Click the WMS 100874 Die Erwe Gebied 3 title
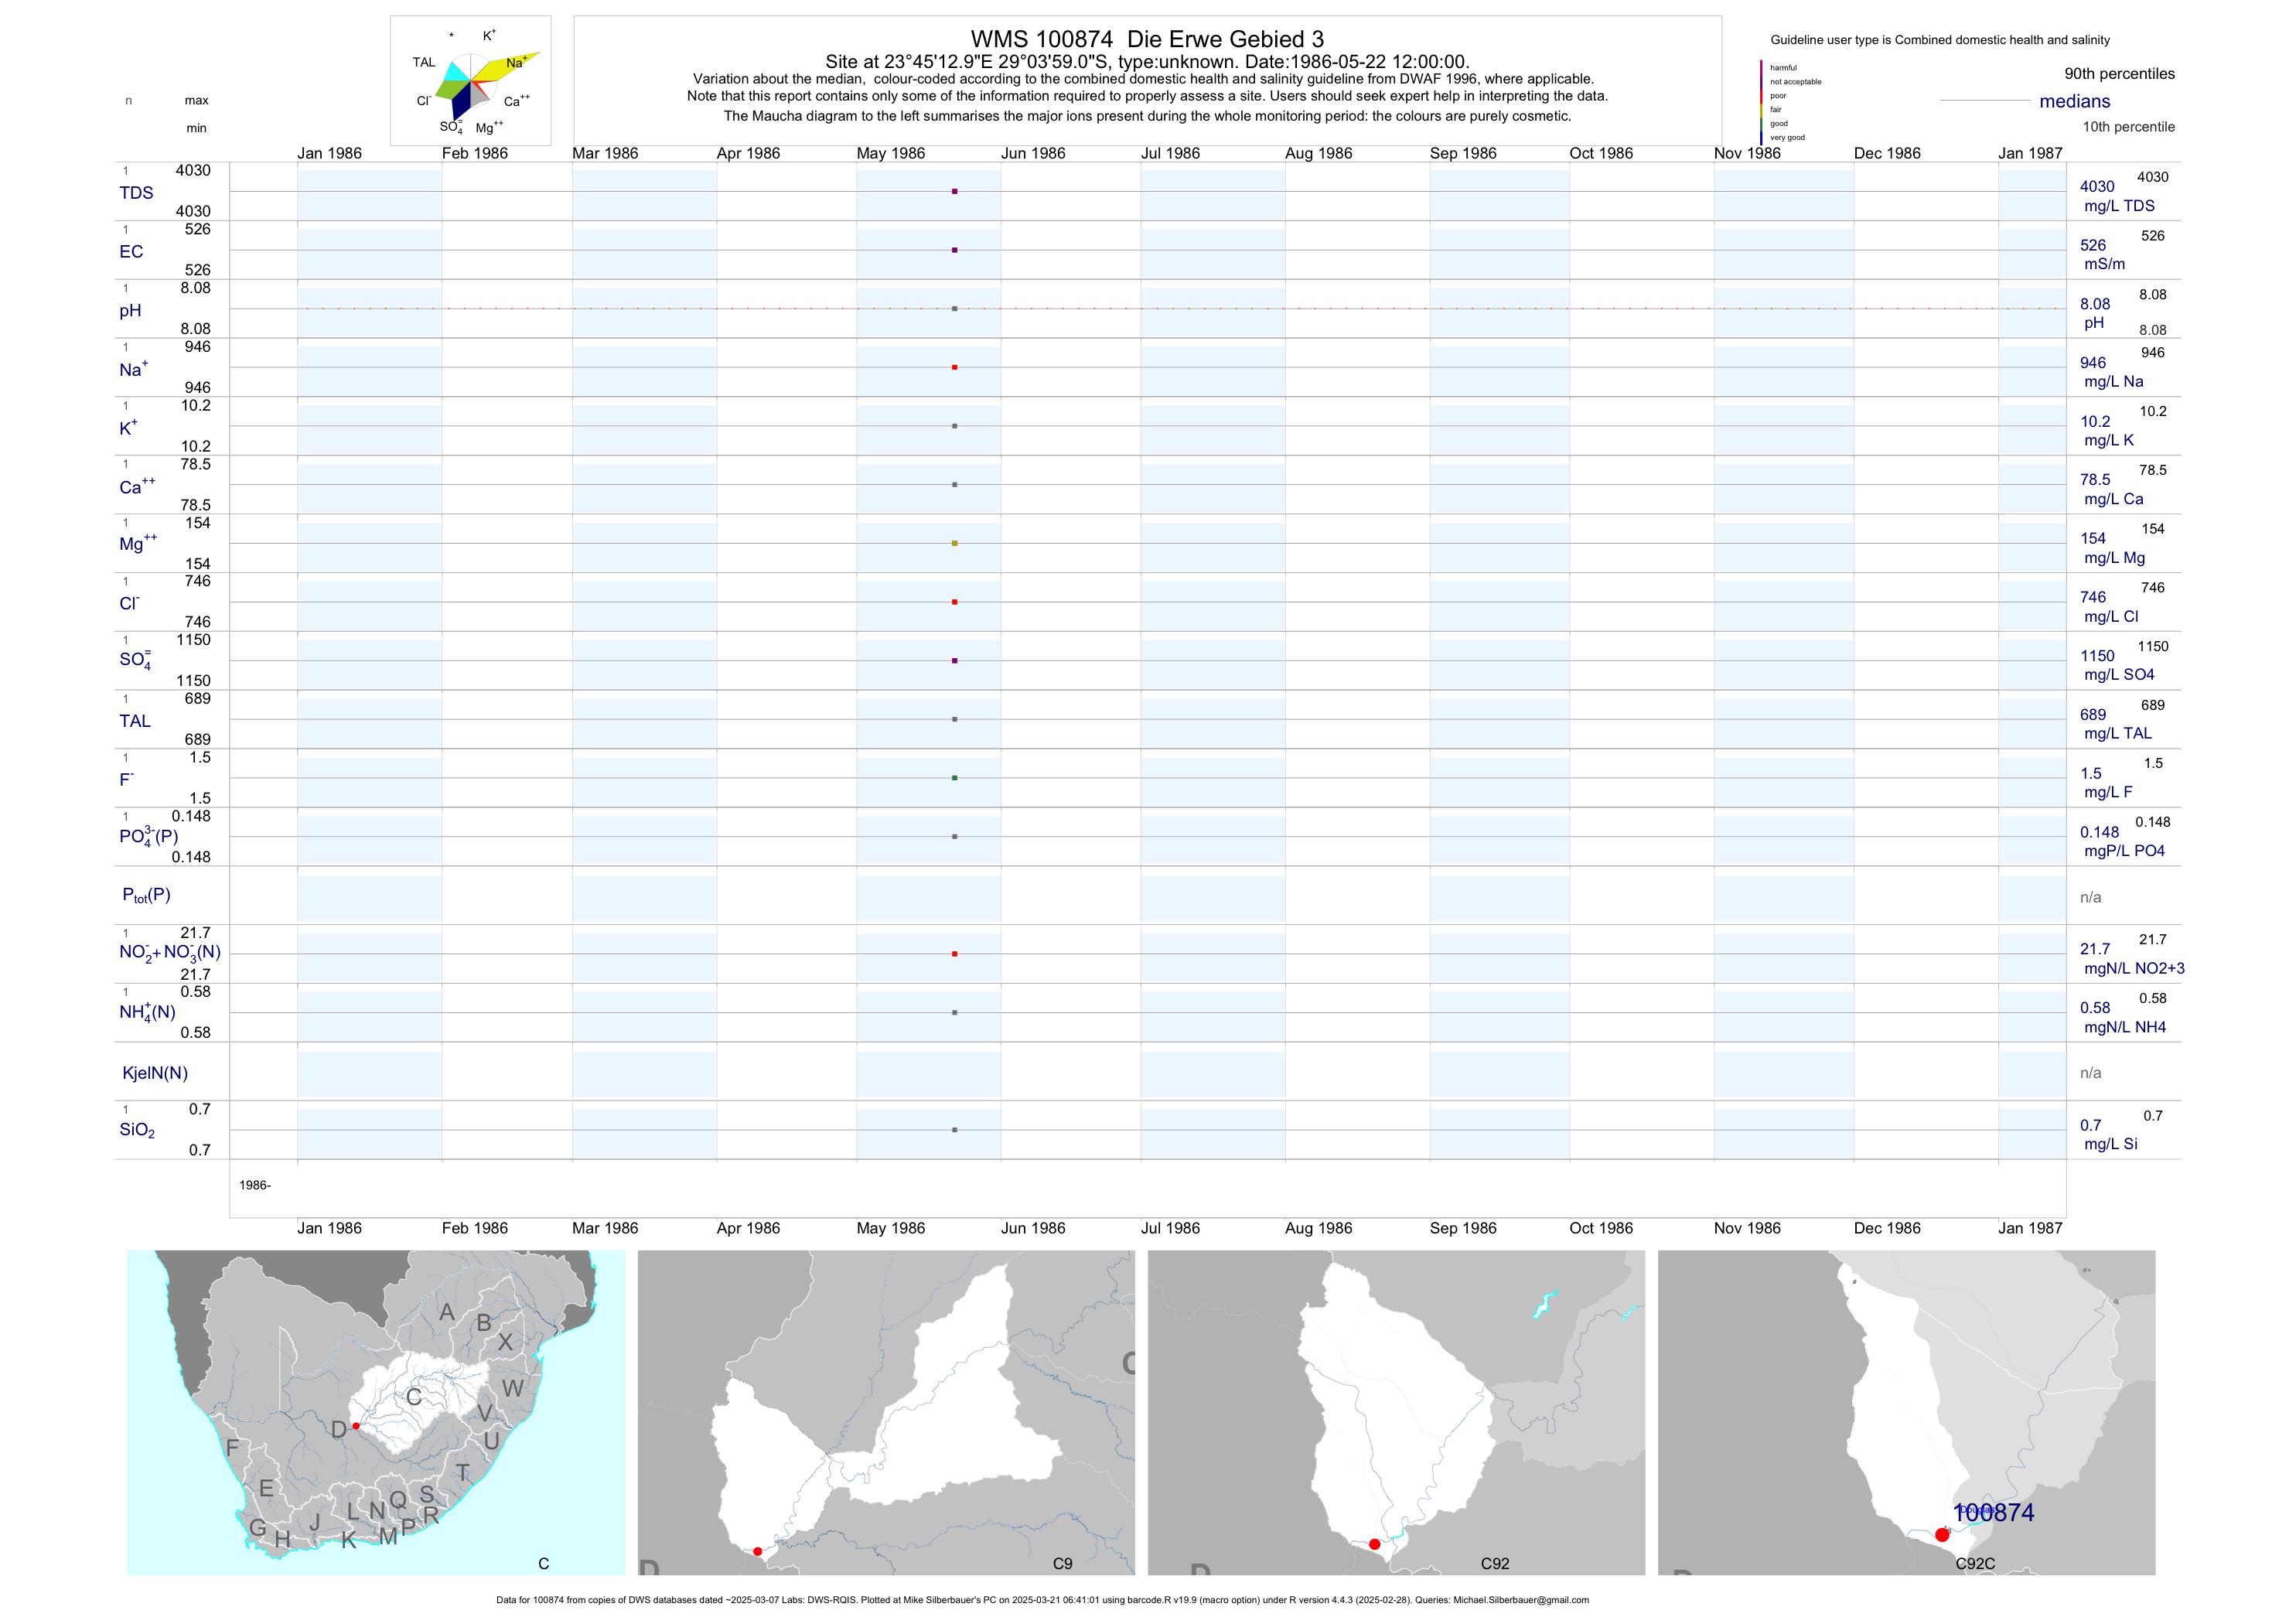The height and width of the screenshot is (1624, 2296). tap(1147, 39)
